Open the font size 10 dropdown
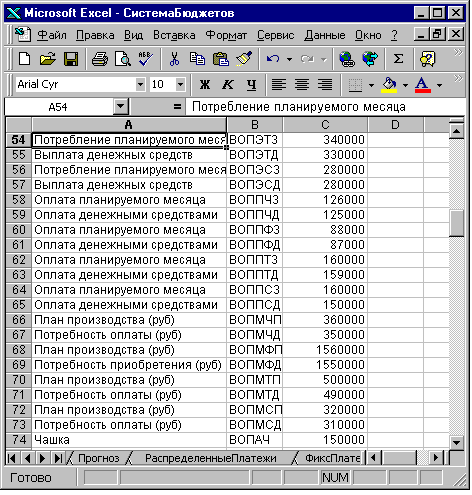 pyautogui.click(x=180, y=85)
